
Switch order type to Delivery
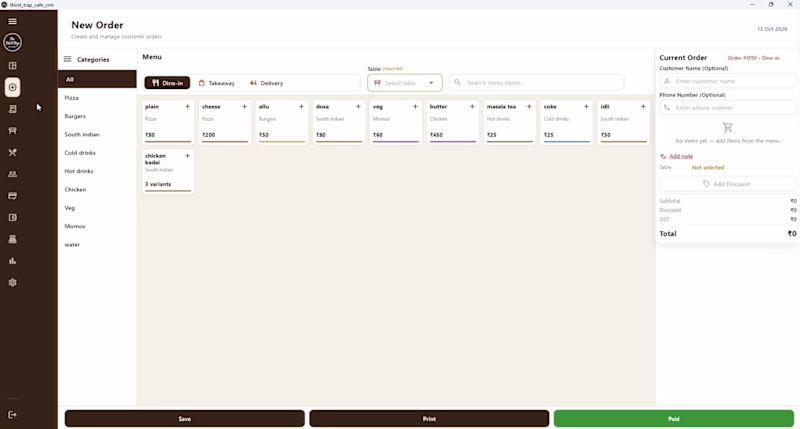(x=267, y=83)
